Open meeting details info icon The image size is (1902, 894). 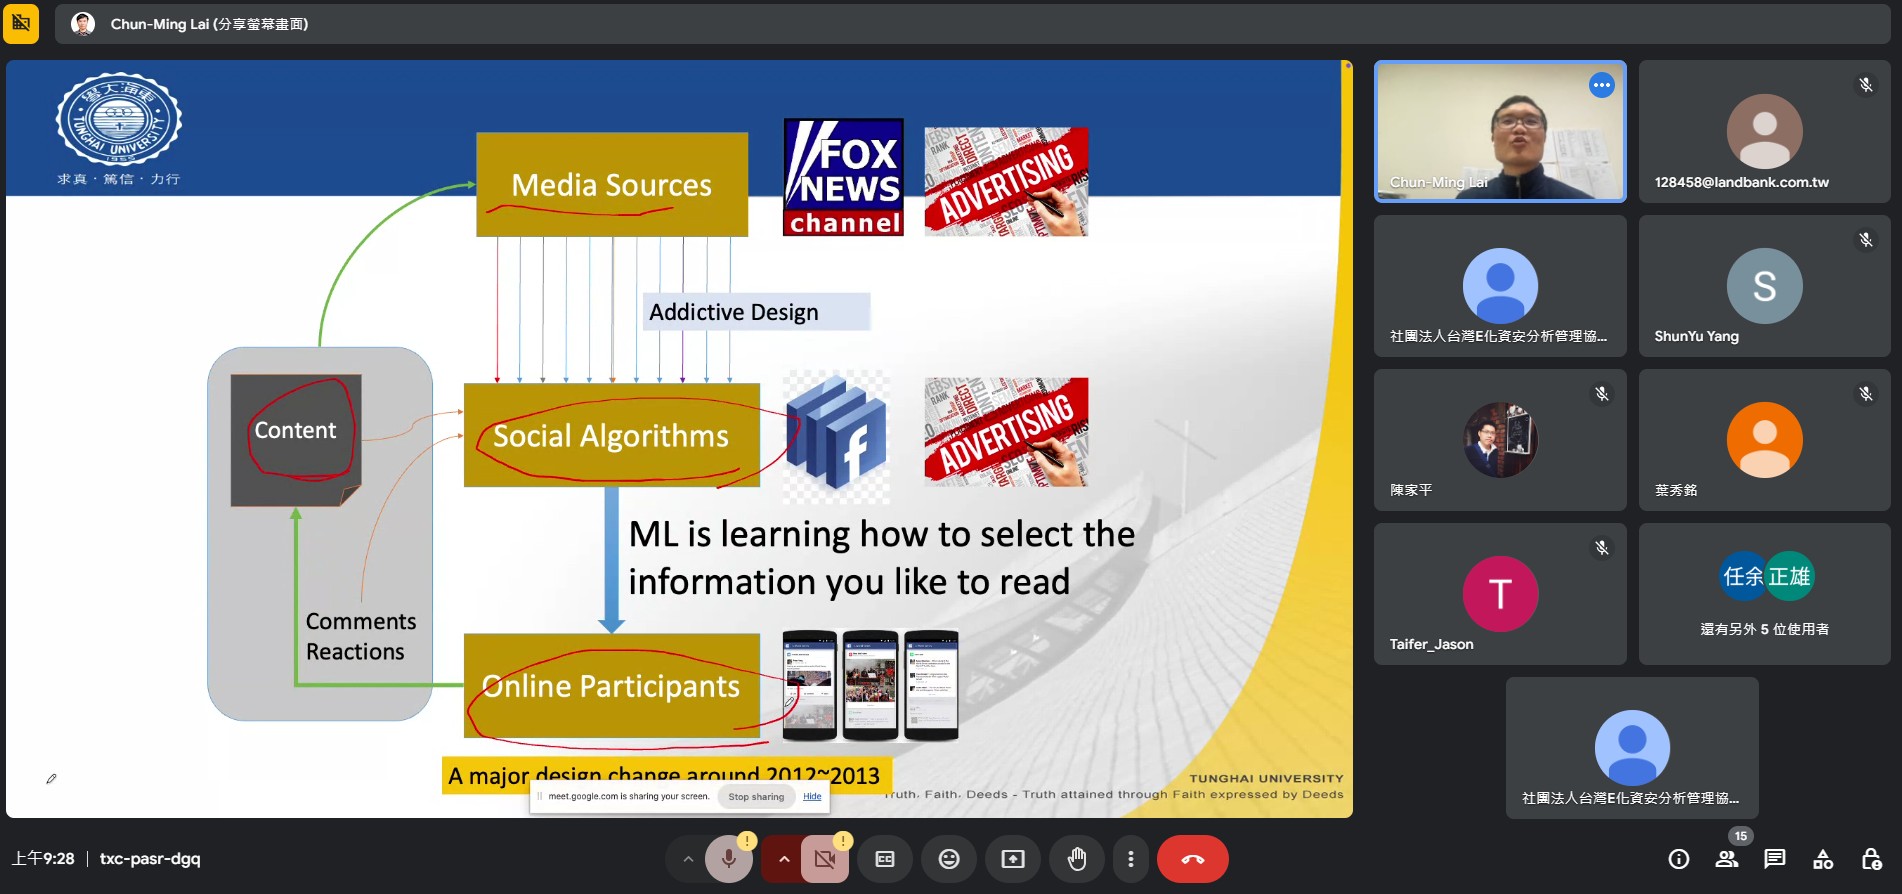click(1679, 859)
